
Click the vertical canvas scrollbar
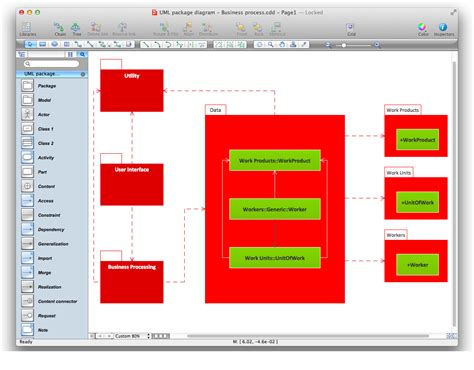pyautogui.click(x=454, y=193)
